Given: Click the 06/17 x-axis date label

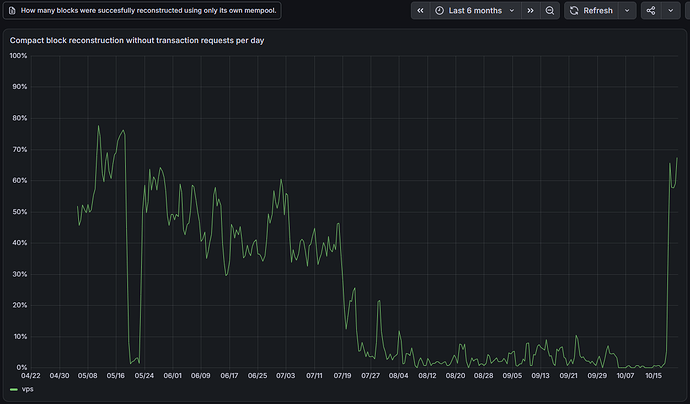Looking at the screenshot, I should 229,376.
